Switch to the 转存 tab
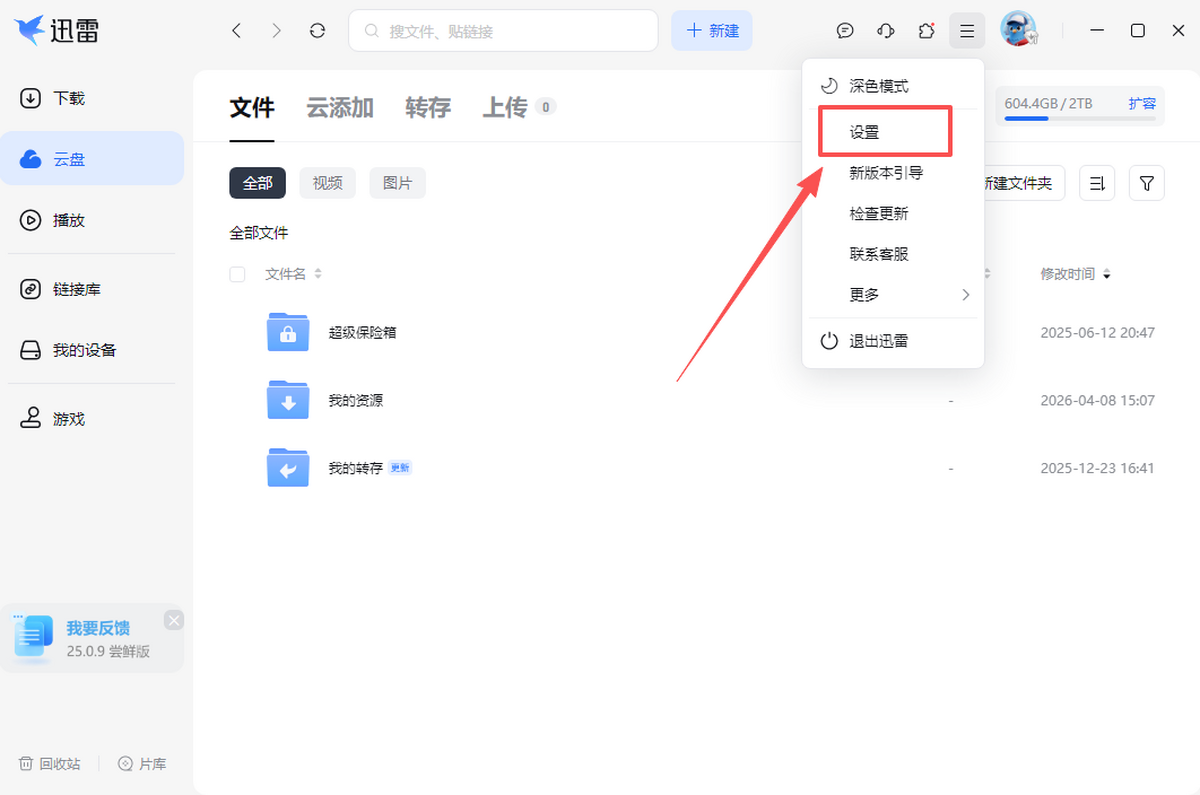 coord(428,108)
